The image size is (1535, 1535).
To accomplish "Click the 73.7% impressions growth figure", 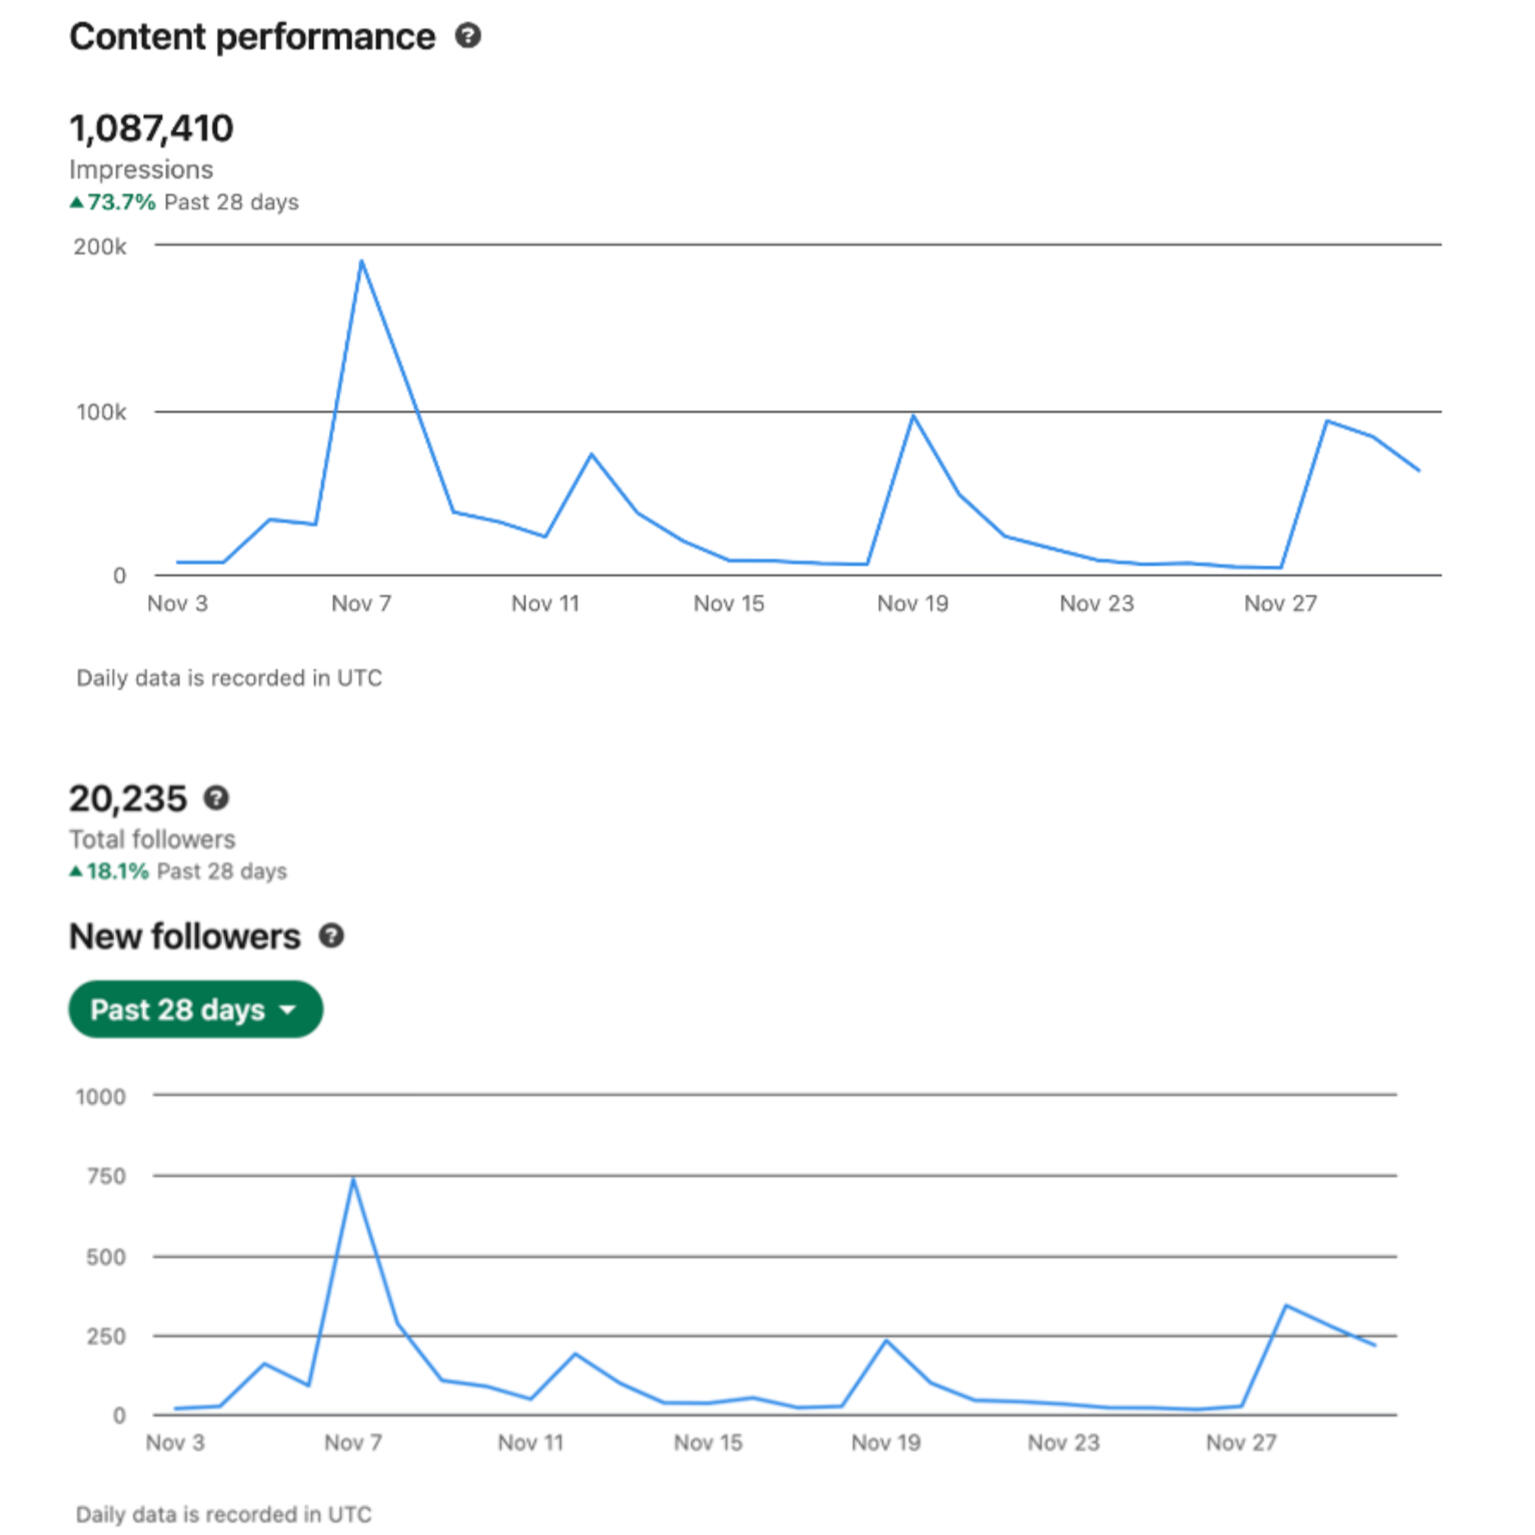I will click(x=121, y=202).
